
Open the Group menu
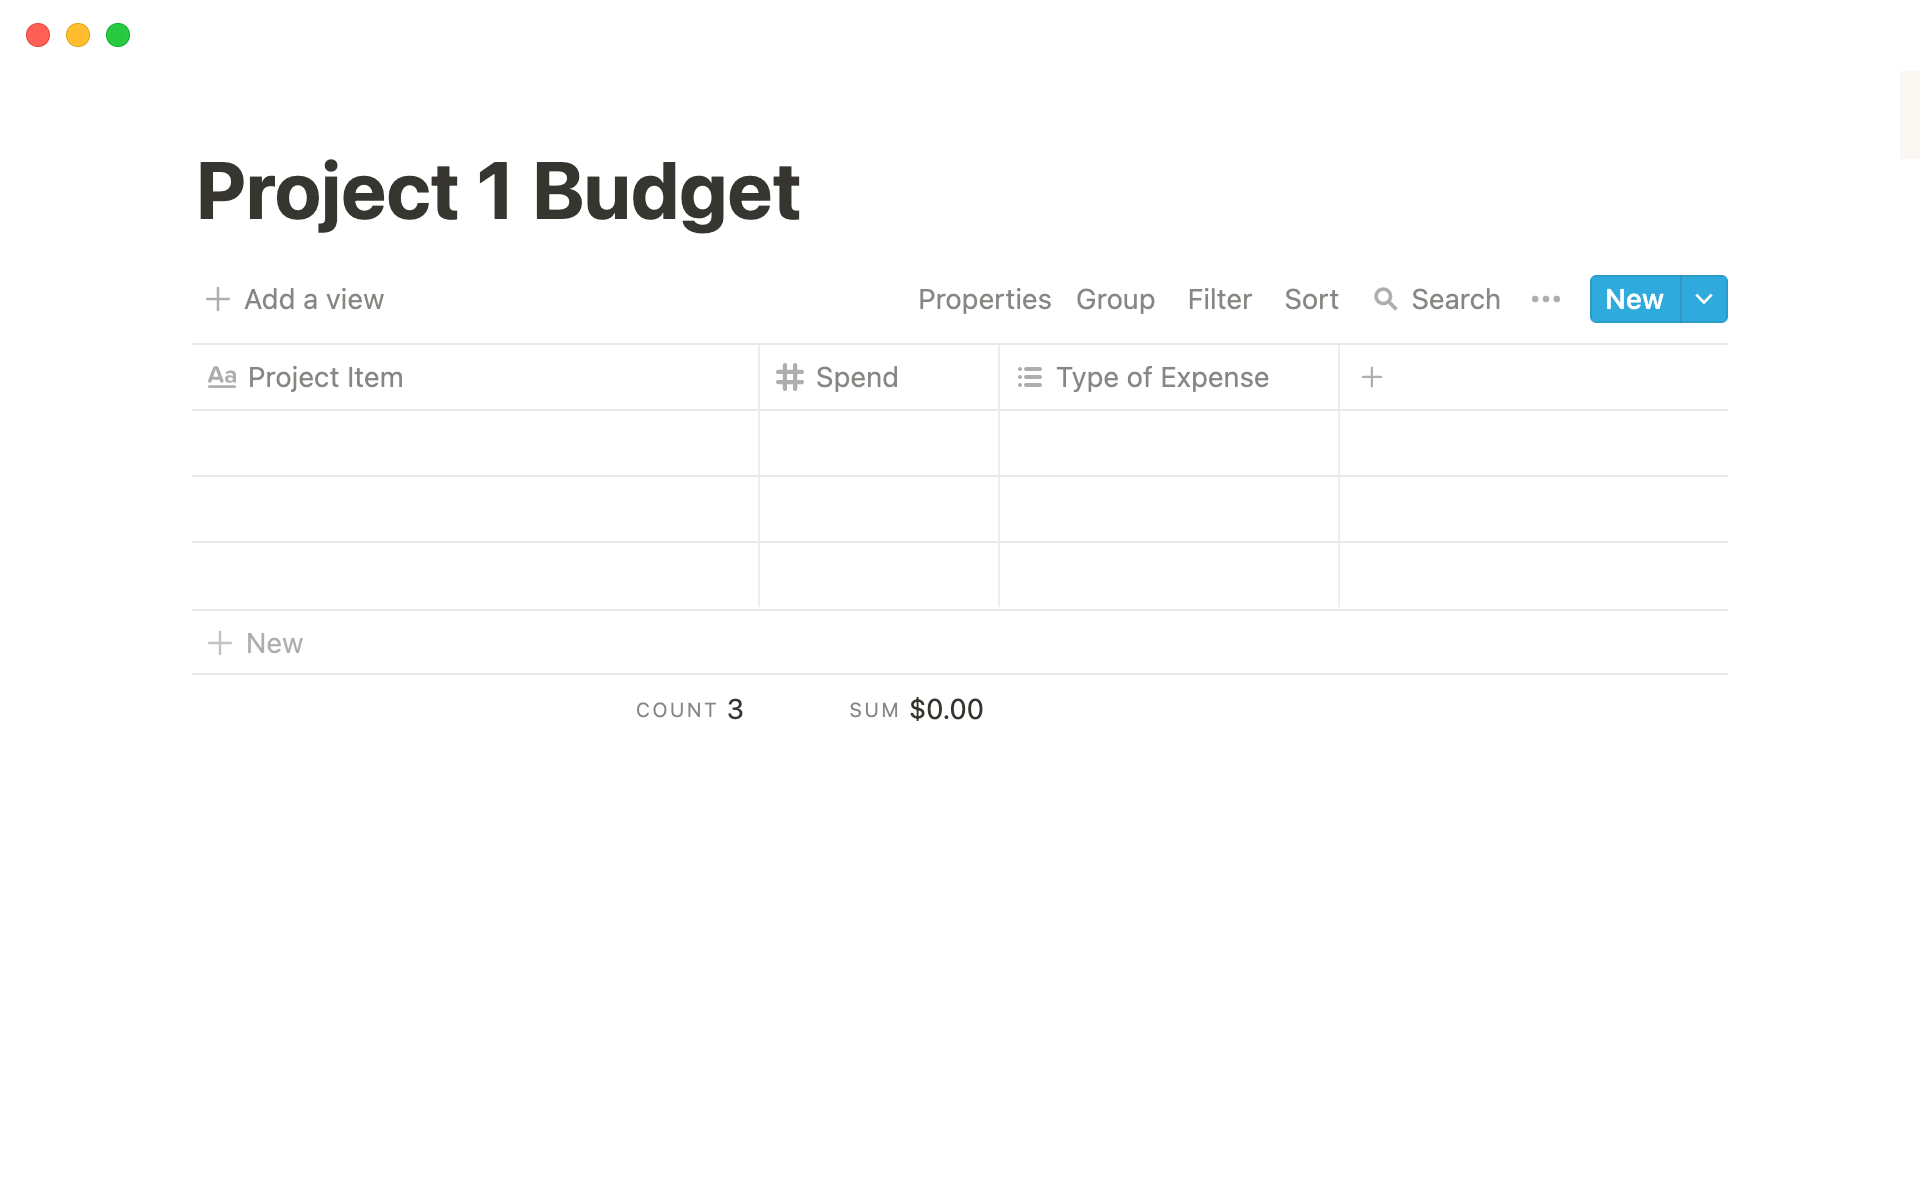click(x=1115, y=299)
